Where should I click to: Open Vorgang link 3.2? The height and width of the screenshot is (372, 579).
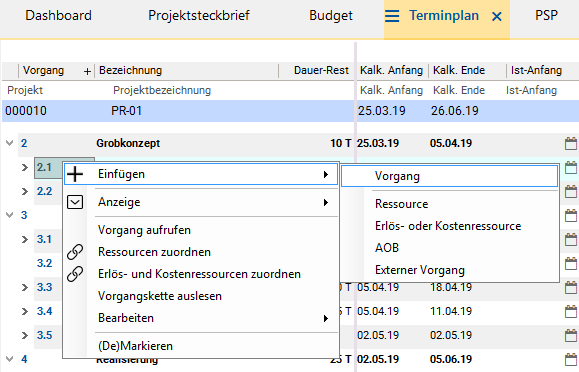44,263
